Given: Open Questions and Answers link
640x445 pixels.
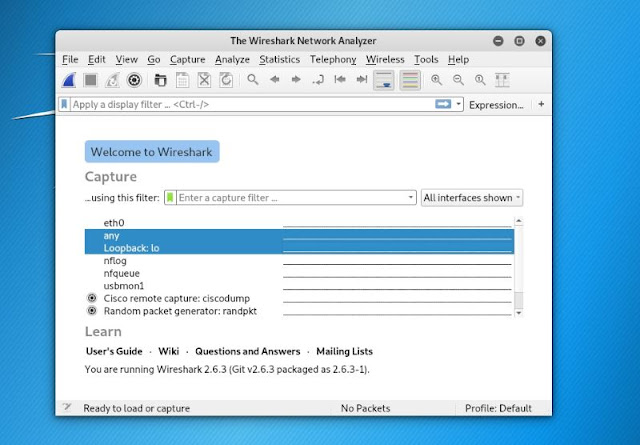Looking at the screenshot, I should pyautogui.click(x=247, y=352).
